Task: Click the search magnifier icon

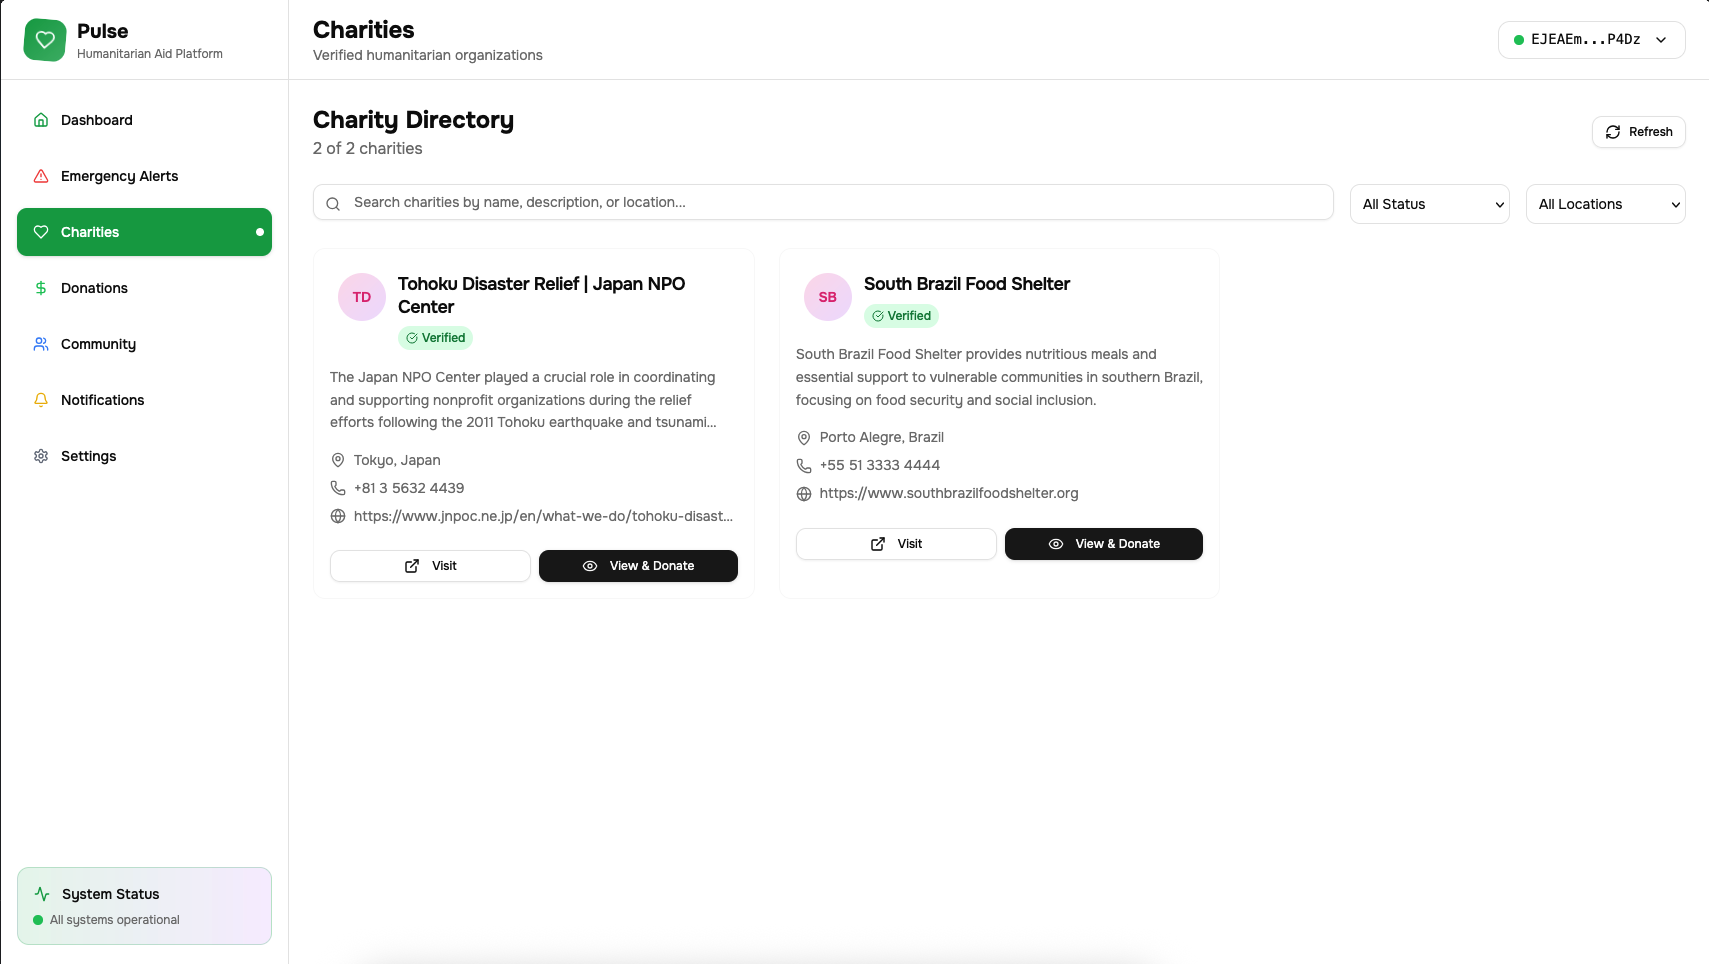Action: pos(333,203)
